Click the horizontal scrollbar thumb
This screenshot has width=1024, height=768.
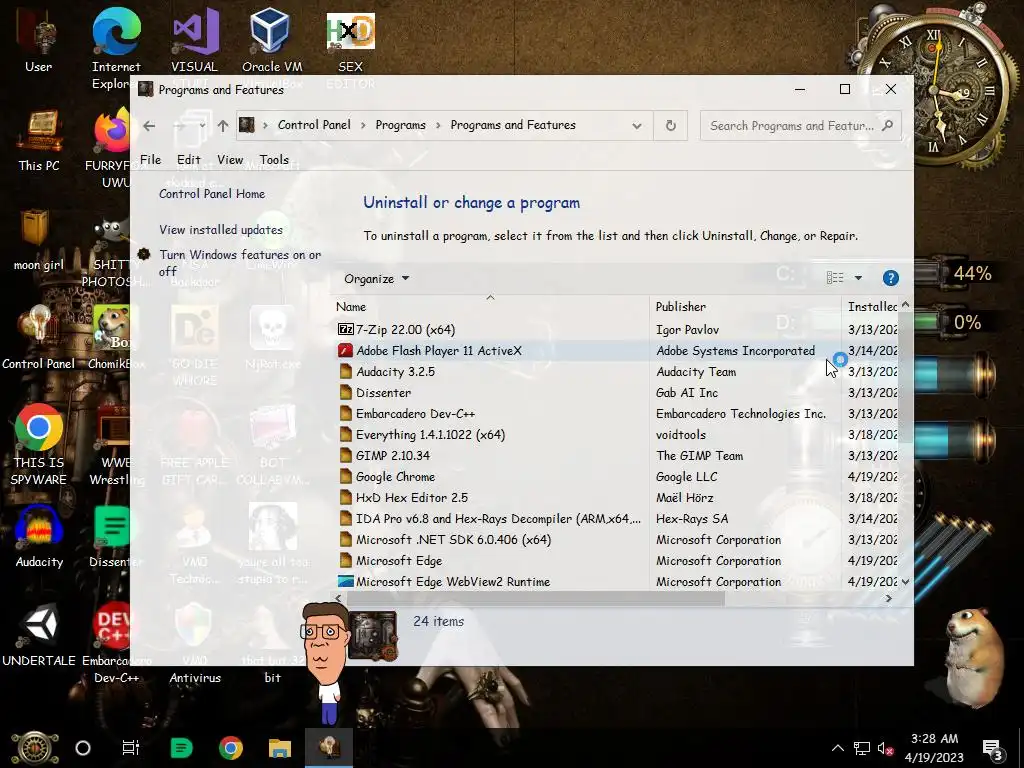pos(536,598)
